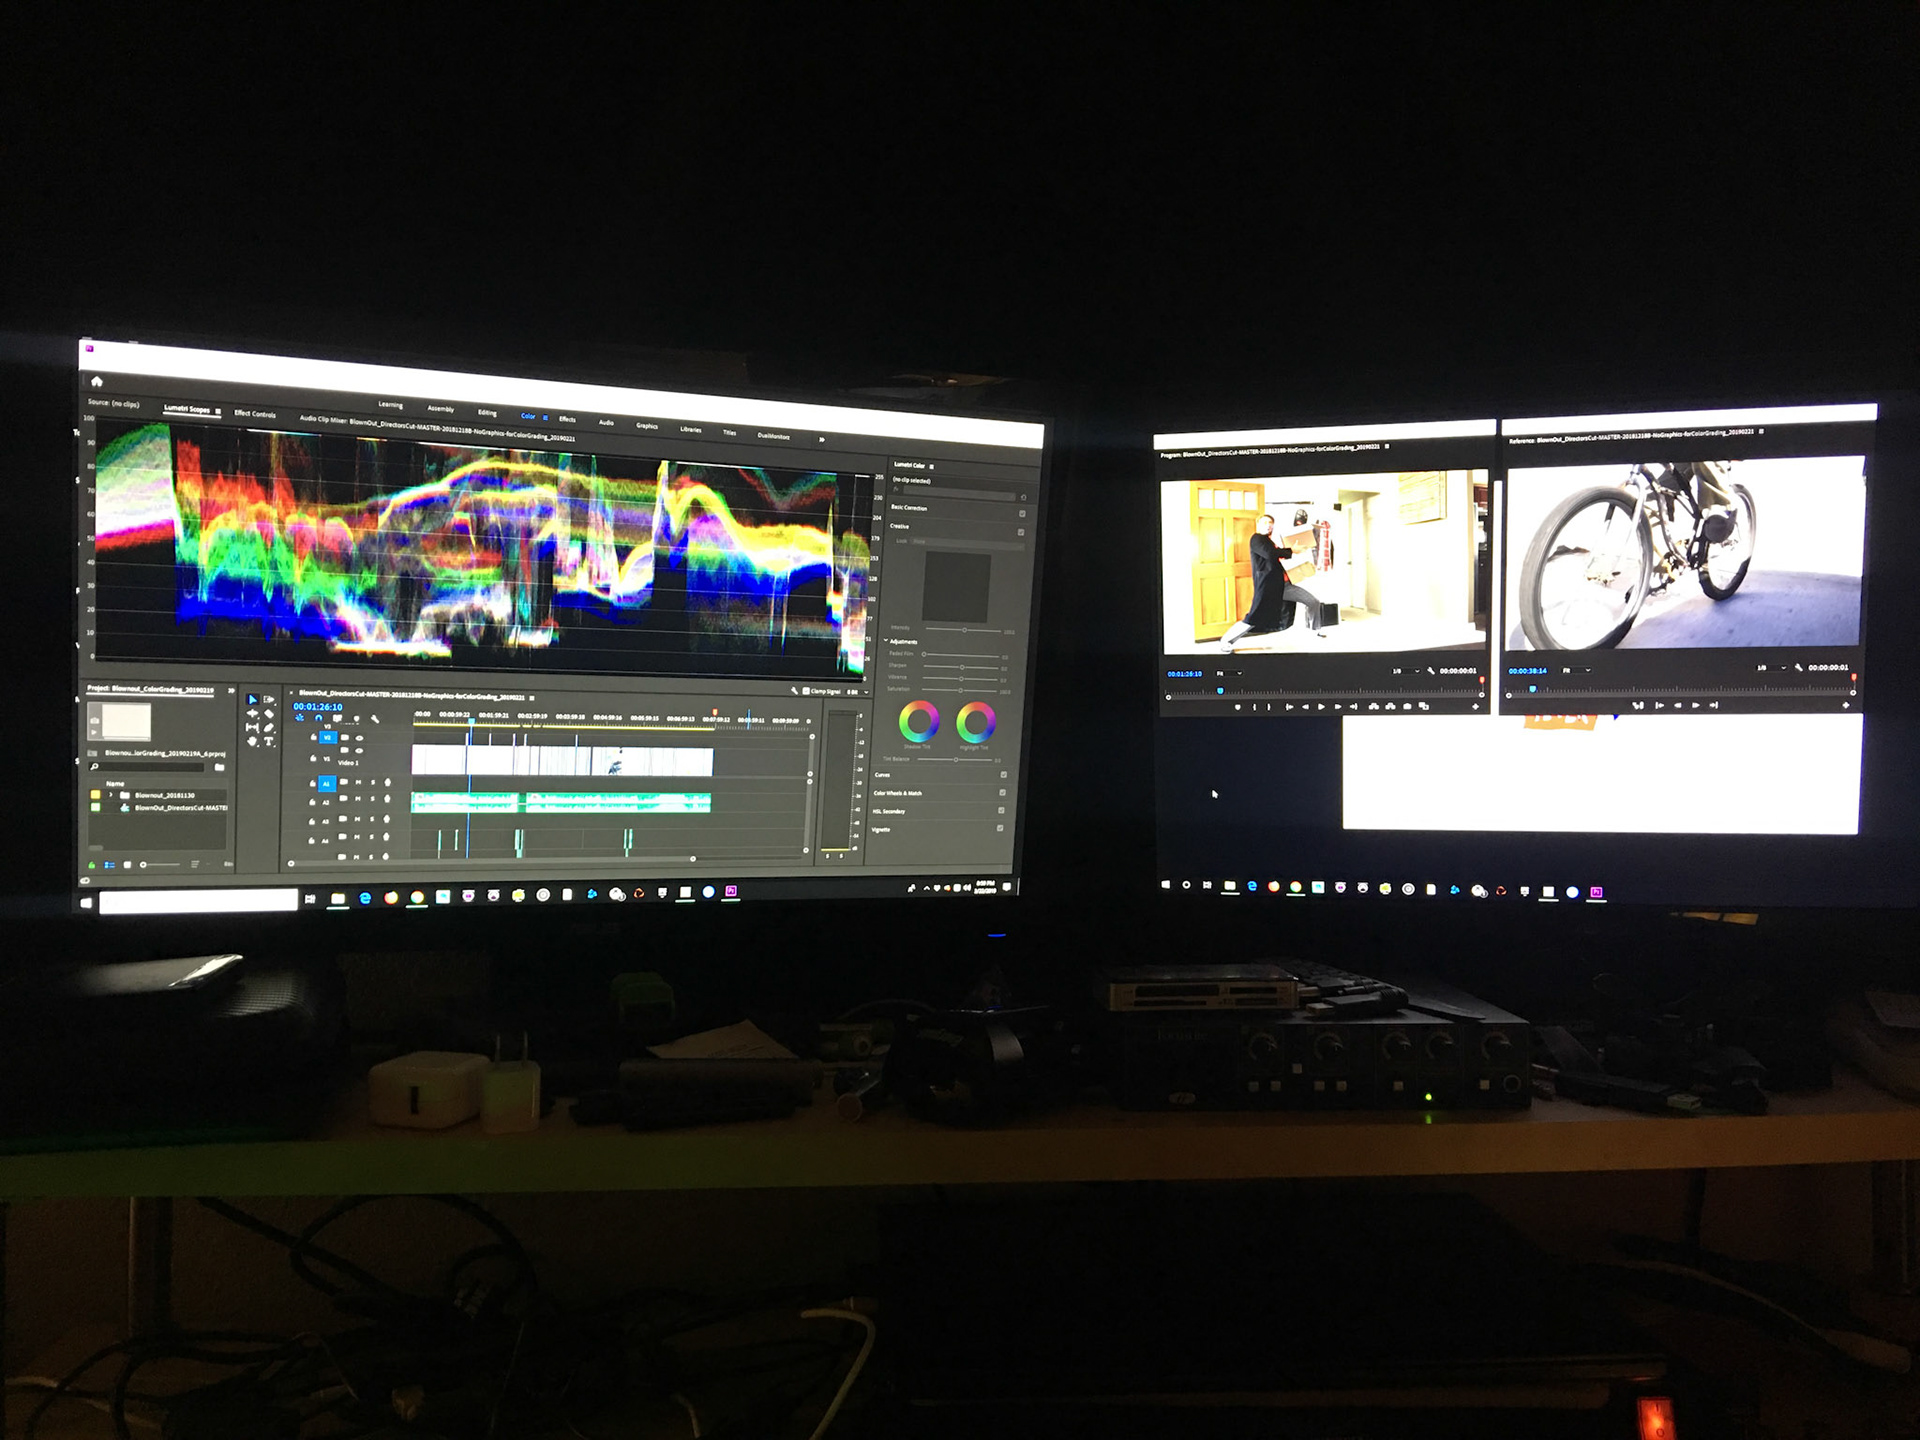Open the Audio workspace tab
This screenshot has height=1440, width=1920.
606,423
